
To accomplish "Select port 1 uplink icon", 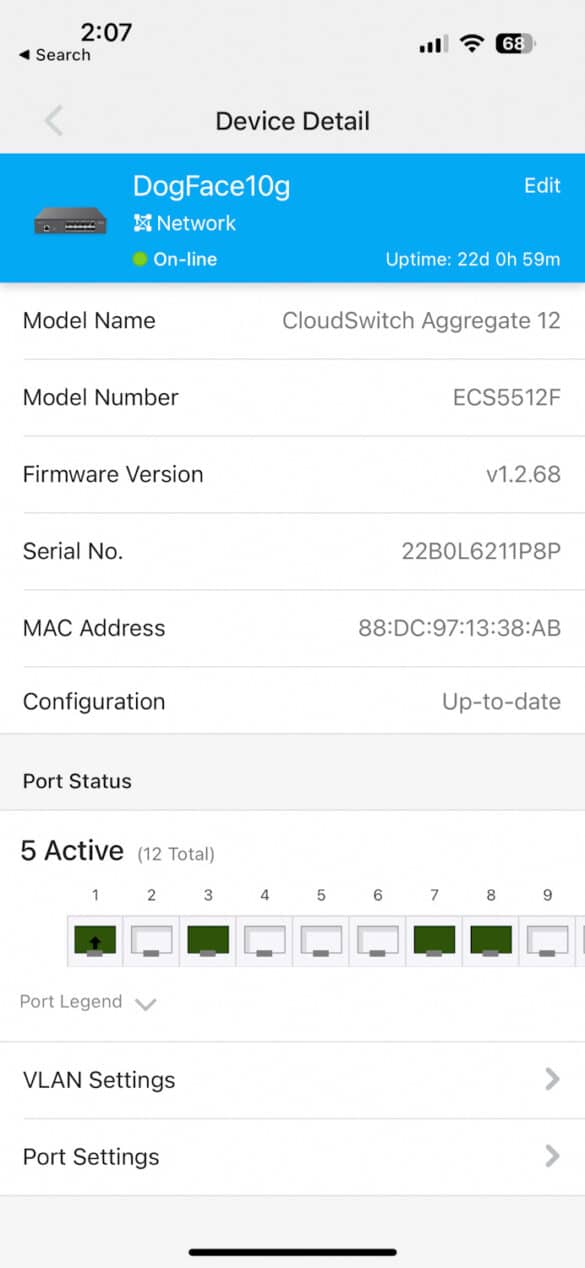I will (x=95, y=942).
